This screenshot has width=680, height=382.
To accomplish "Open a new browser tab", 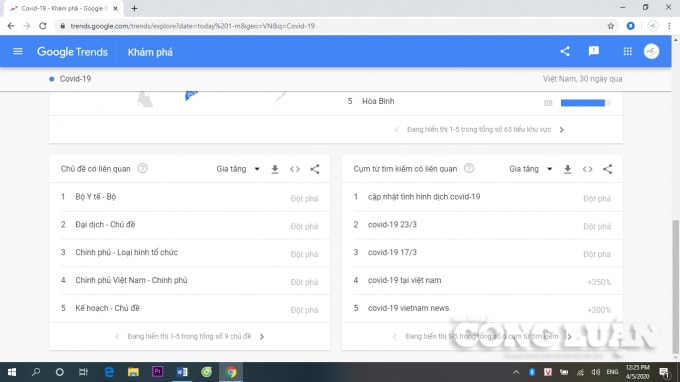I will click(x=134, y=8).
